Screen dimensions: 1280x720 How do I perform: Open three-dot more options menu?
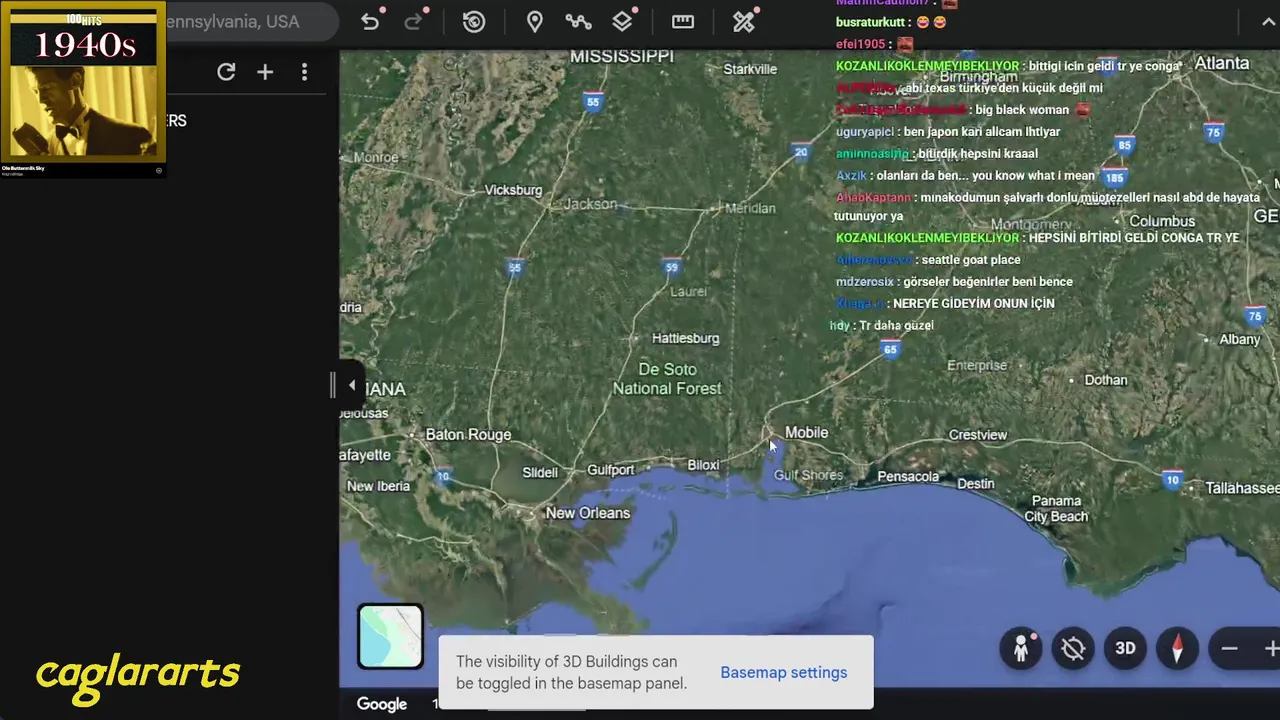pyautogui.click(x=304, y=72)
